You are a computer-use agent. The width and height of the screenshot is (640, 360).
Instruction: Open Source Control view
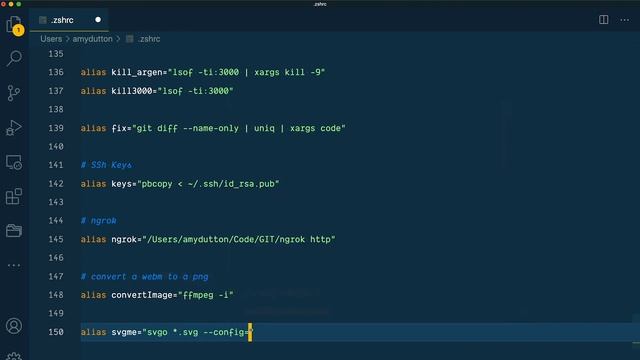[14, 93]
